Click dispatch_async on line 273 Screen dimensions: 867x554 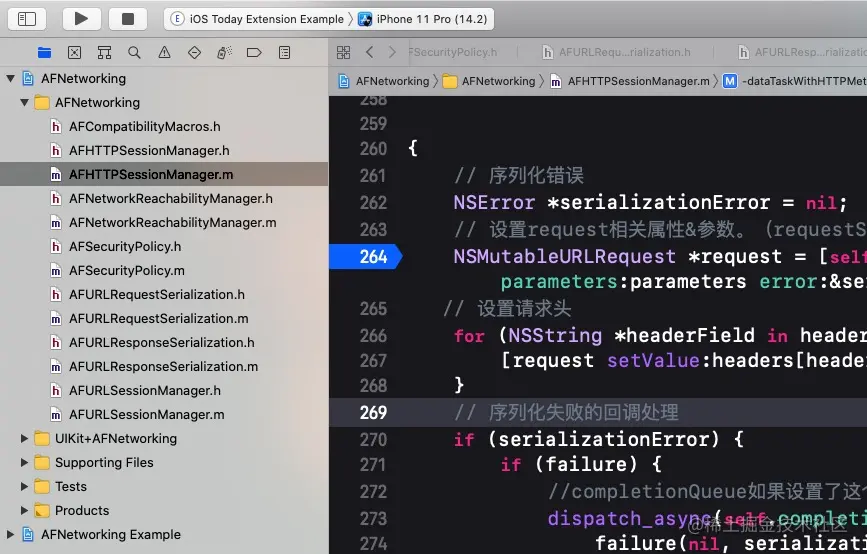click(629, 519)
